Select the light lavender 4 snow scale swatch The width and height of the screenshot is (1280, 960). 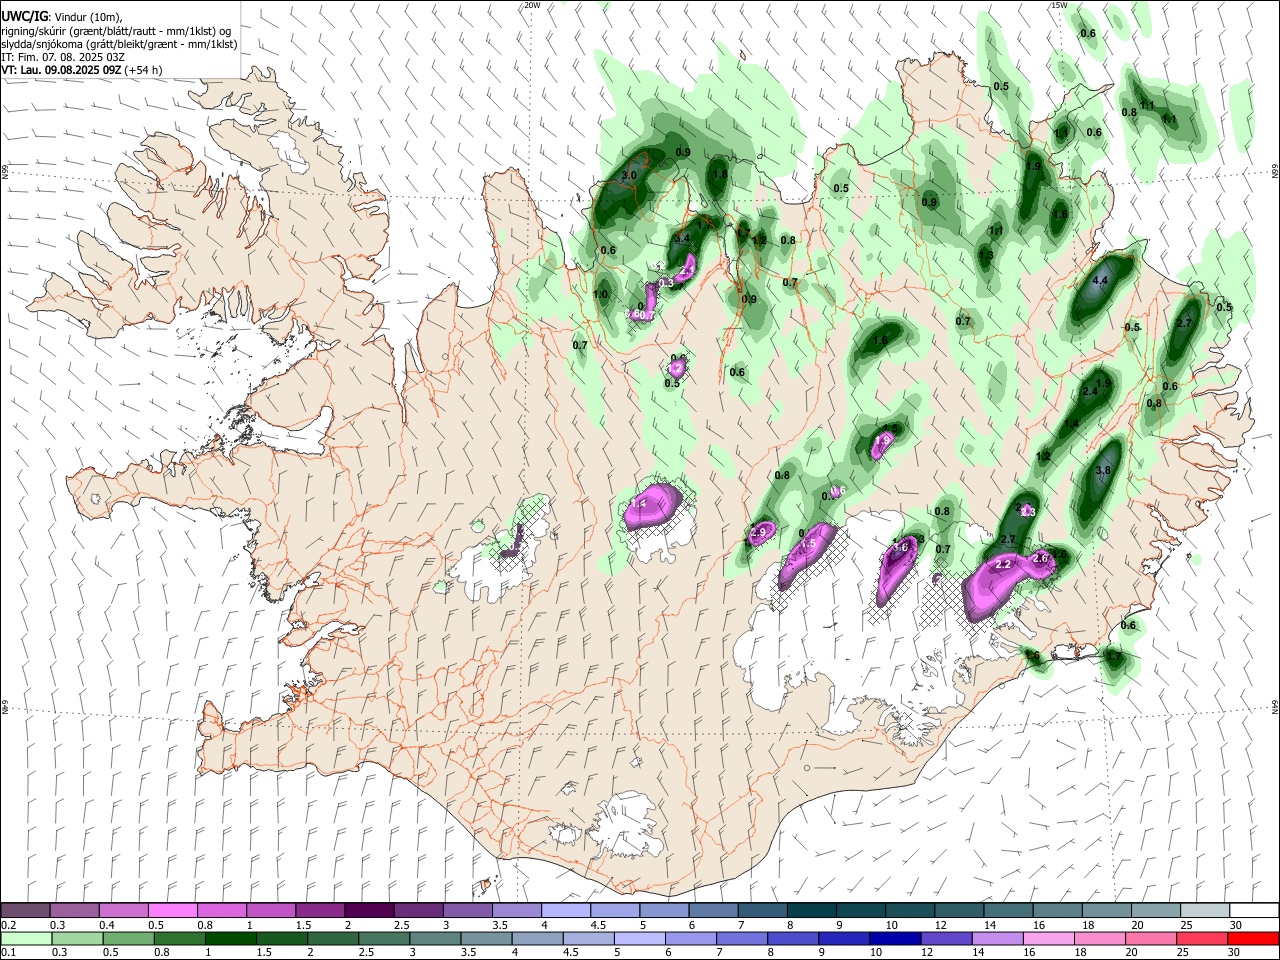(566, 911)
